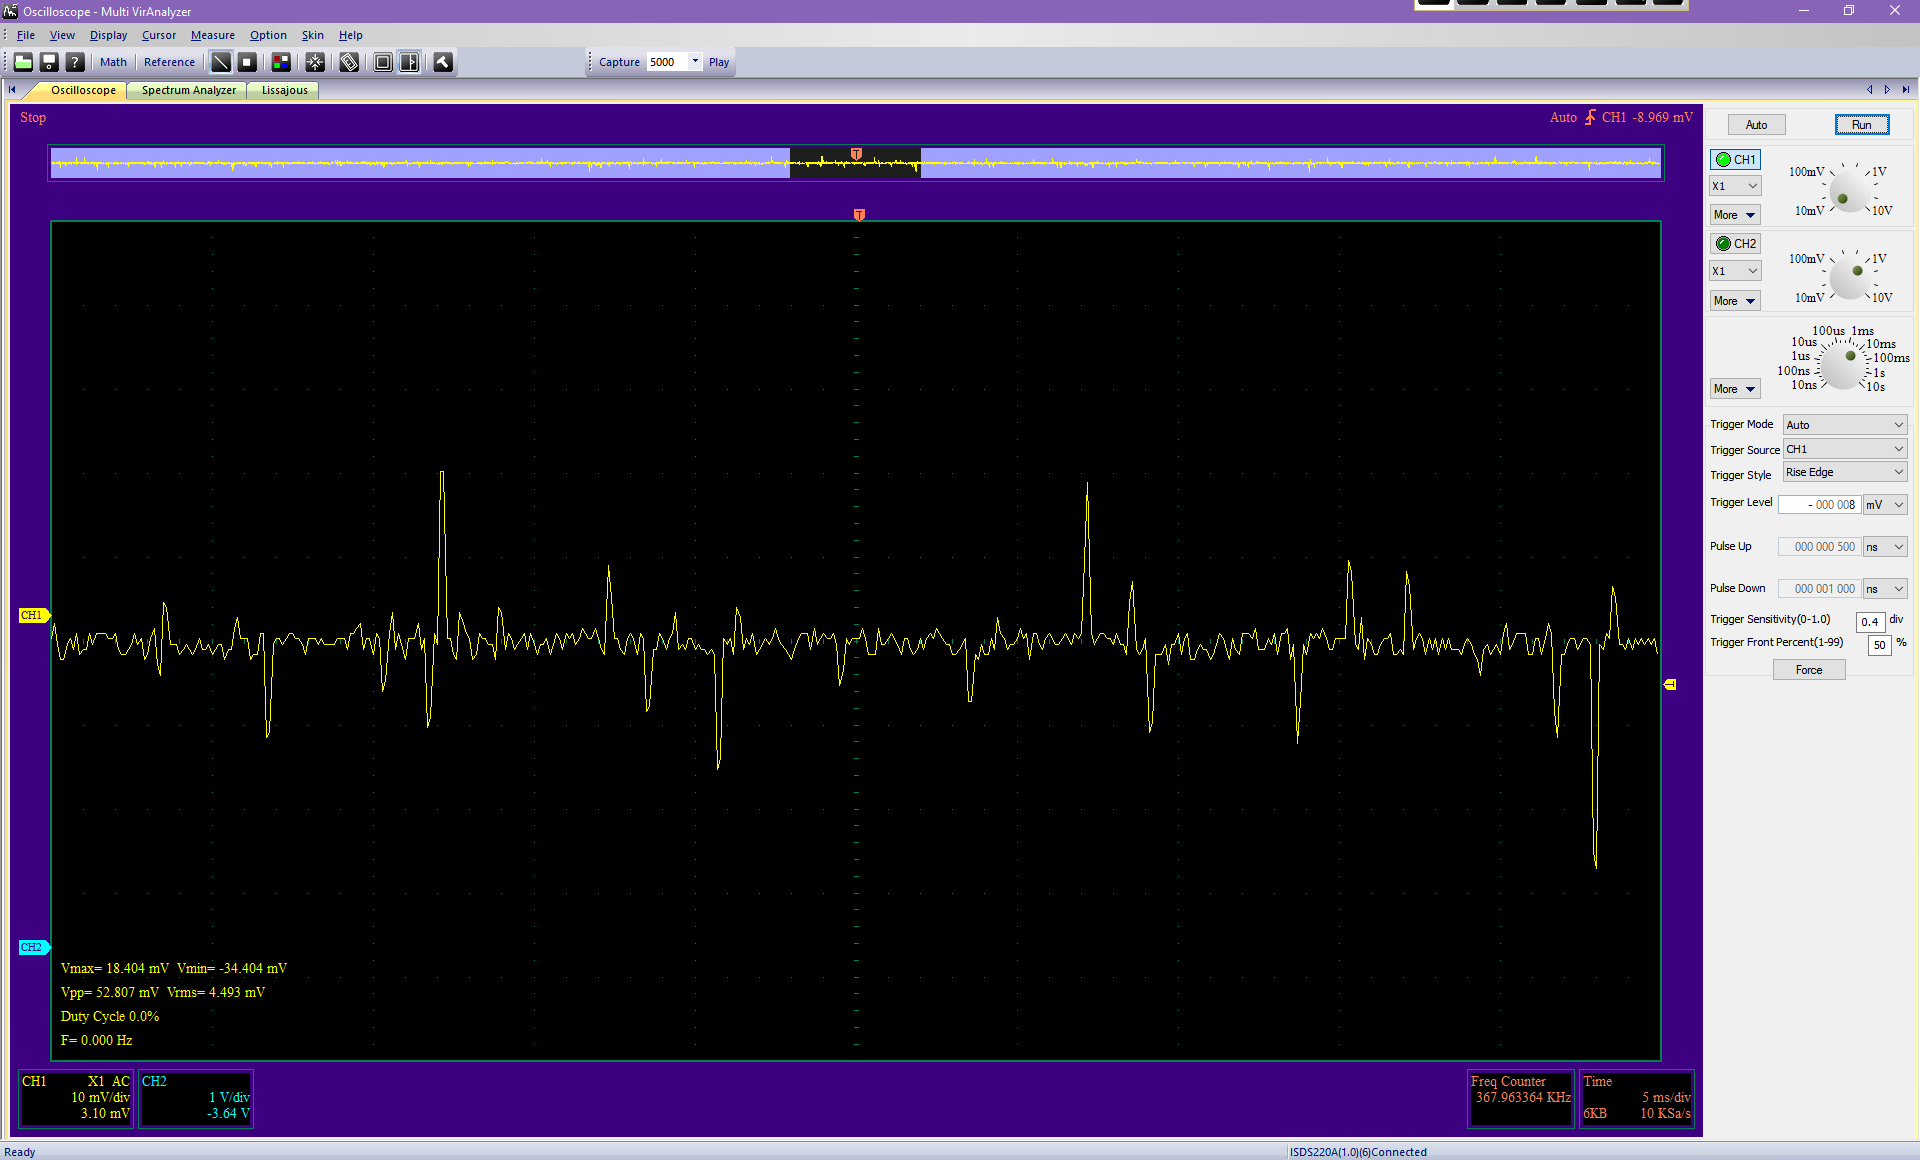The image size is (1920, 1160).
Task: Click the help question mark icon
Action: pos(75,62)
